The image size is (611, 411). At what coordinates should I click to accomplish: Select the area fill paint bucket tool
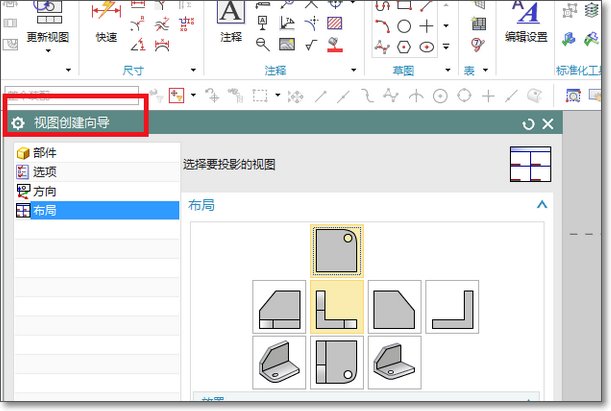point(334,44)
